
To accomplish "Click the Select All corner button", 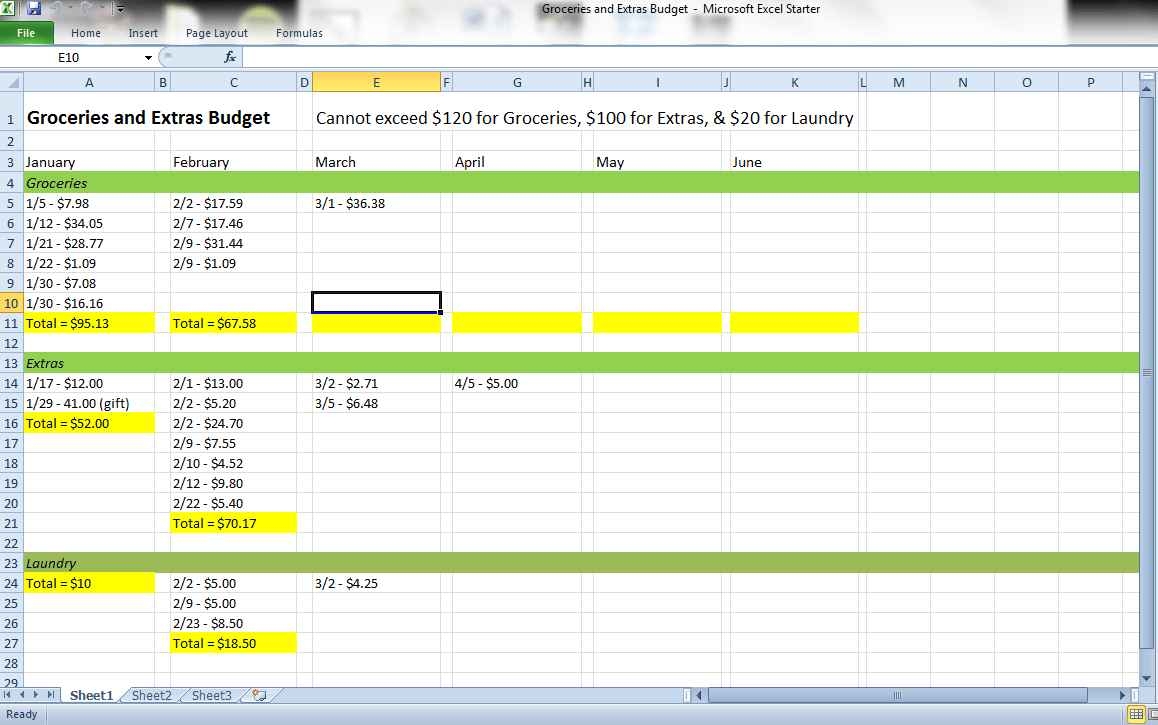I will click(10, 81).
